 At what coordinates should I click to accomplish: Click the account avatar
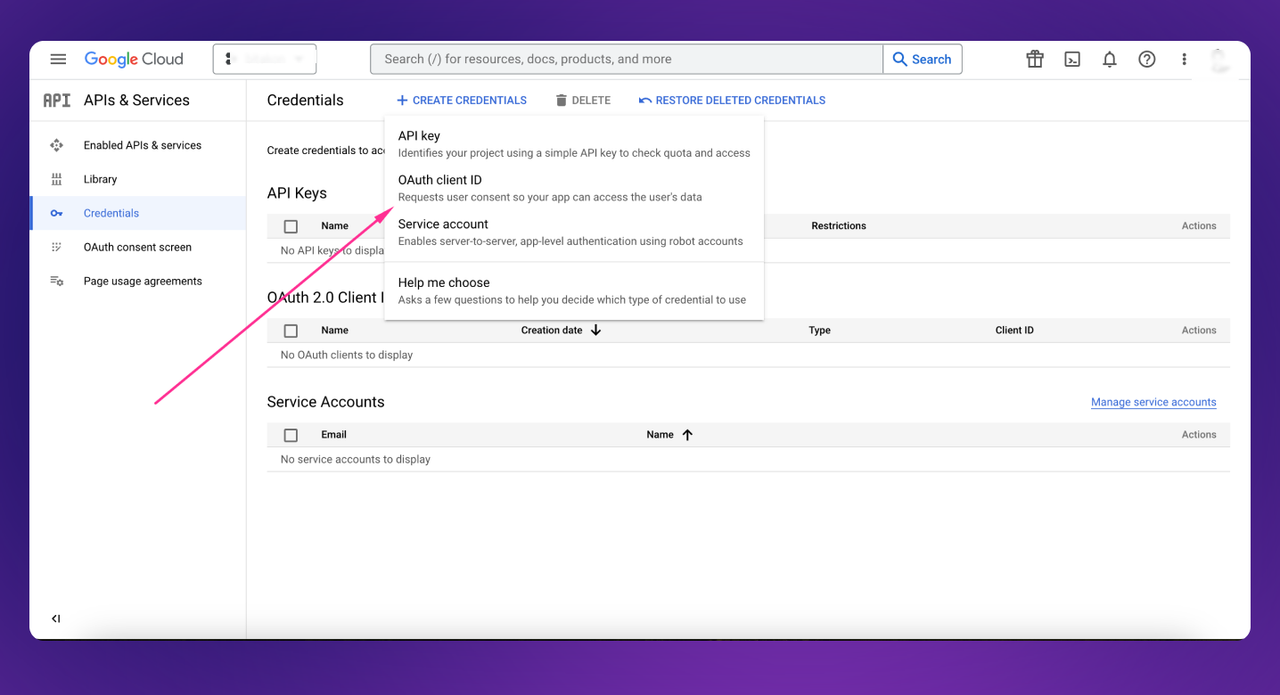[x=1219, y=60]
